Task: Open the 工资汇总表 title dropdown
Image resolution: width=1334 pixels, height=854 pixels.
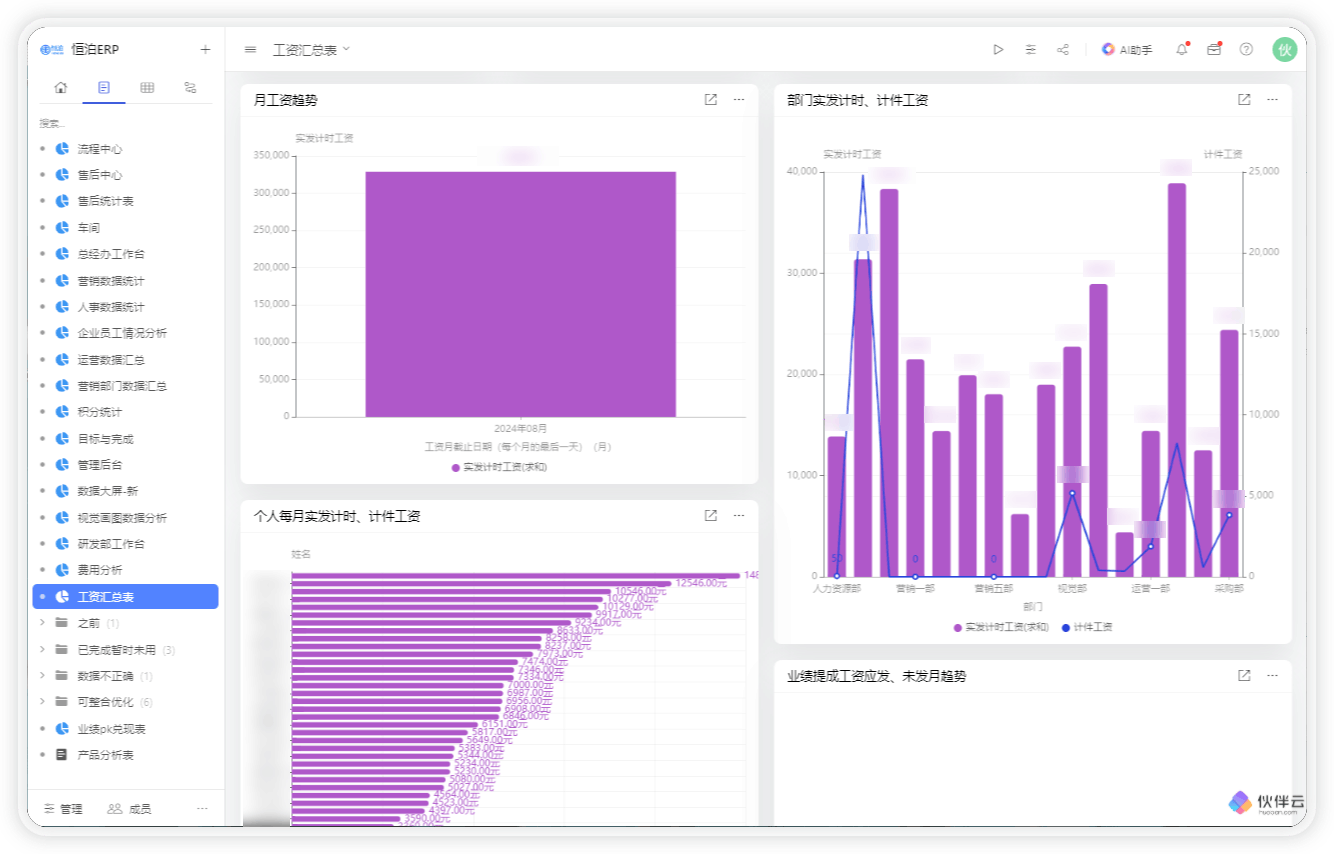Action: coord(312,49)
